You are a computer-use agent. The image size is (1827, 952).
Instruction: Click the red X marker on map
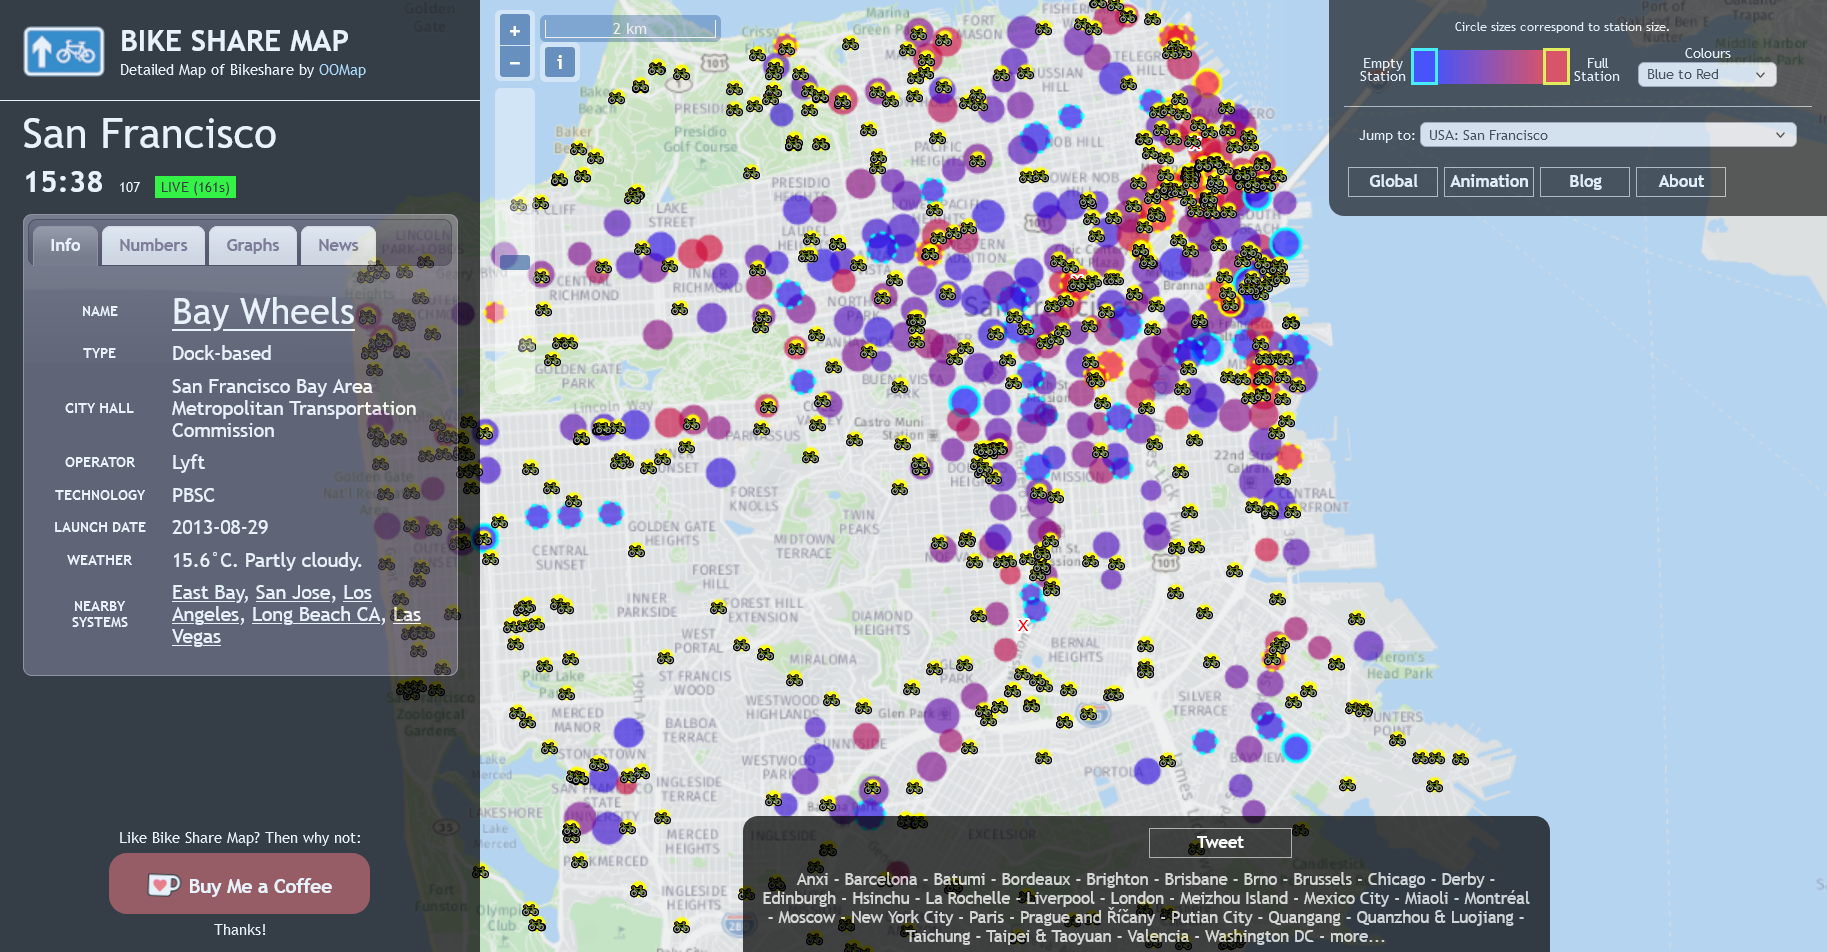click(1023, 626)
